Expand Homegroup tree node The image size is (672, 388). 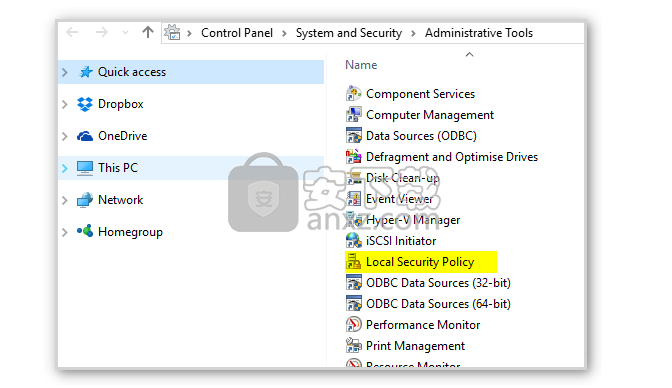tap(65, 232)
